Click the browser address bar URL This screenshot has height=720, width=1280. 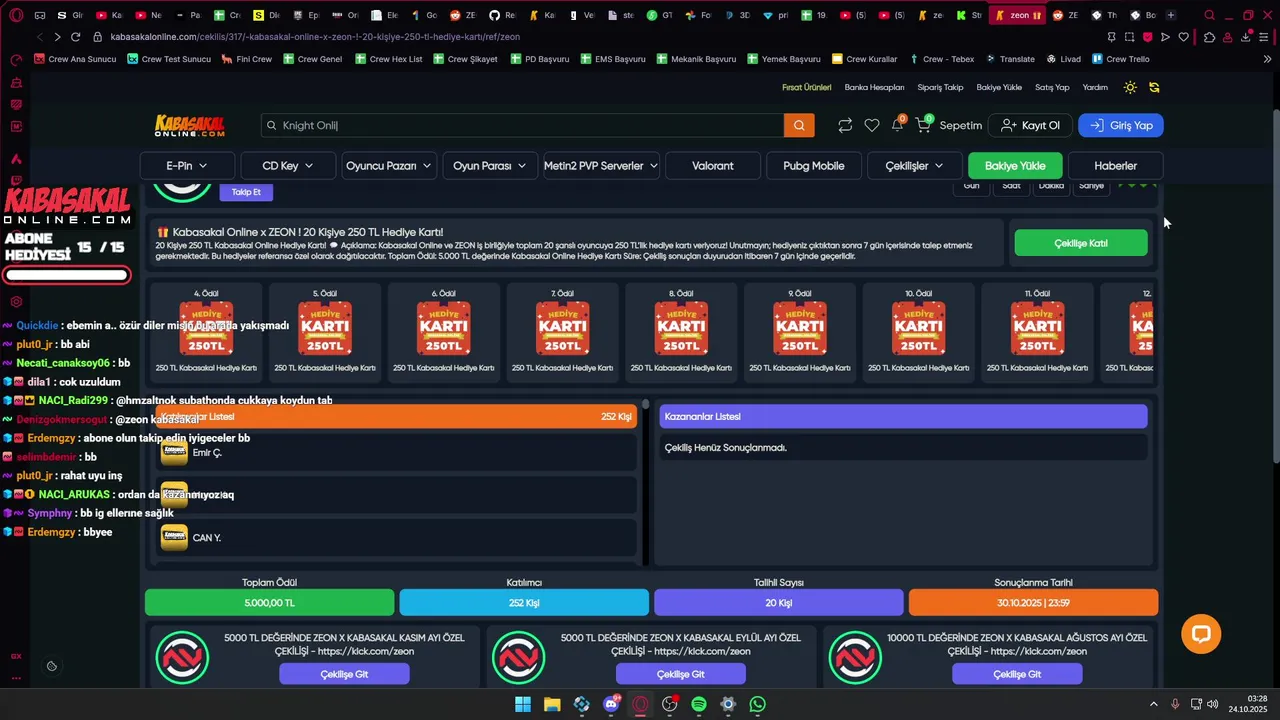coord(315,37)
